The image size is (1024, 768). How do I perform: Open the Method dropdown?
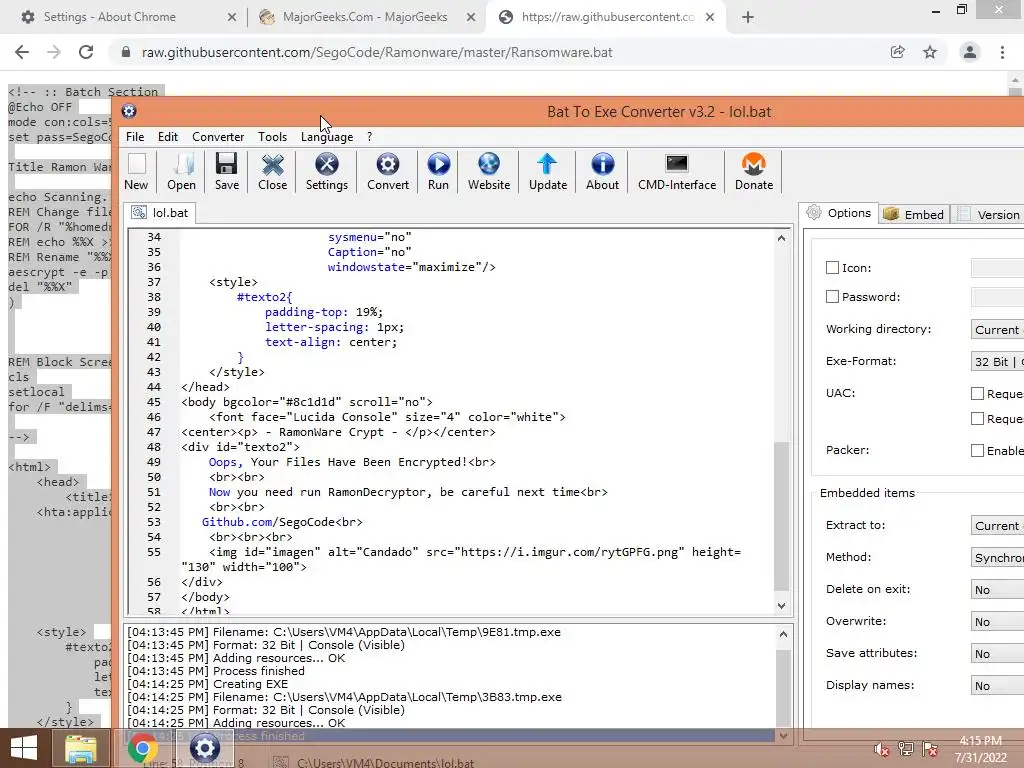click(x=997, y=557)
